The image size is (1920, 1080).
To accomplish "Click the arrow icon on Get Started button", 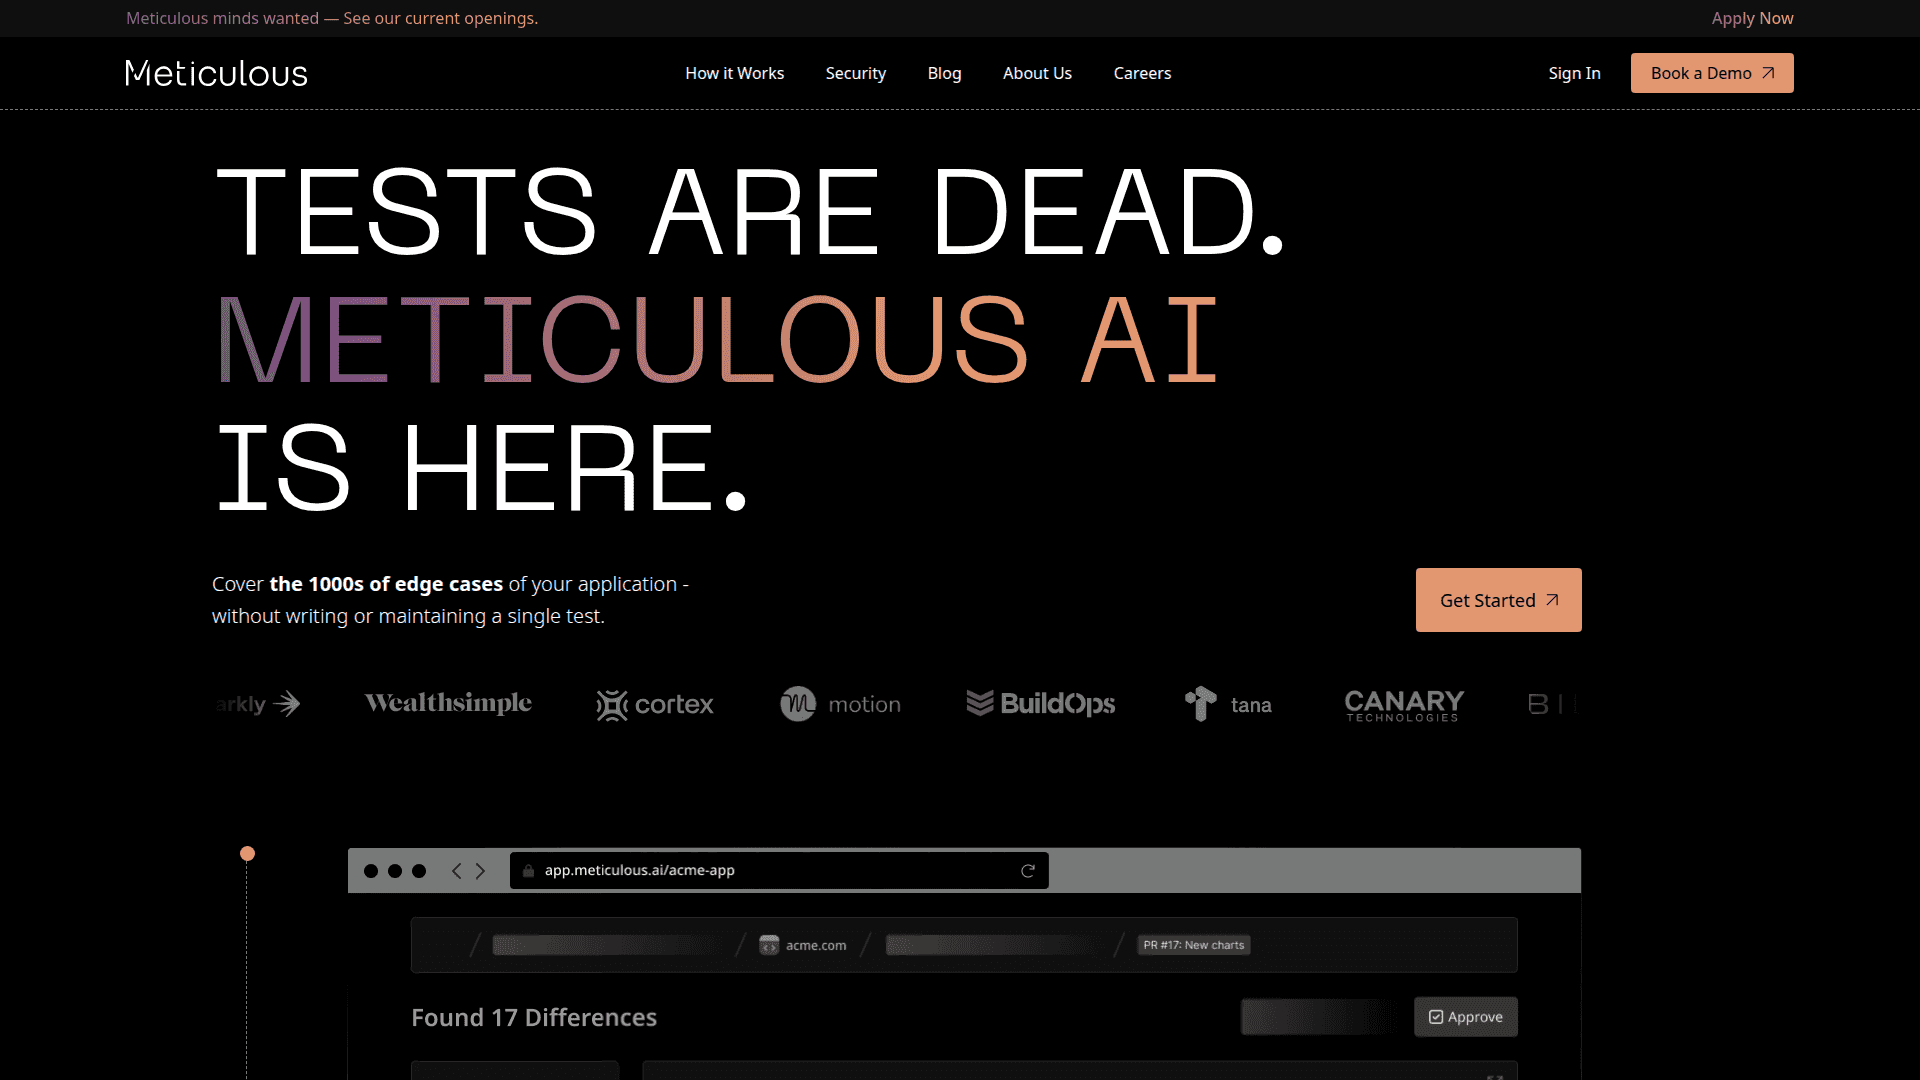I will click(1552, 600).
